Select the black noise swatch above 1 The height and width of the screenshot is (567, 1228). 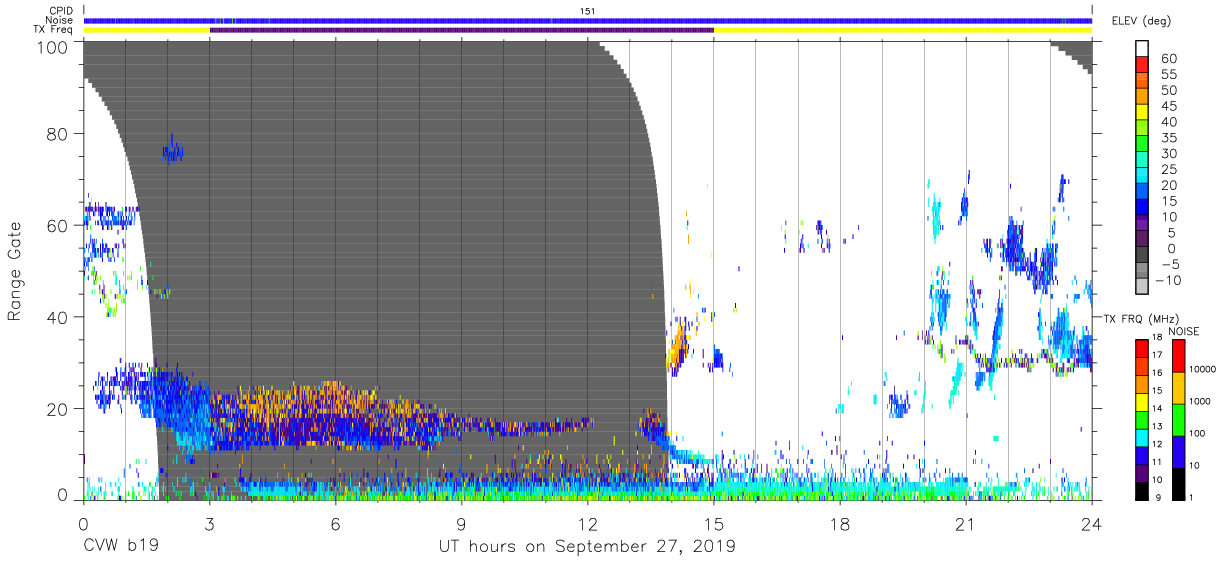(x=1177, y=484)
